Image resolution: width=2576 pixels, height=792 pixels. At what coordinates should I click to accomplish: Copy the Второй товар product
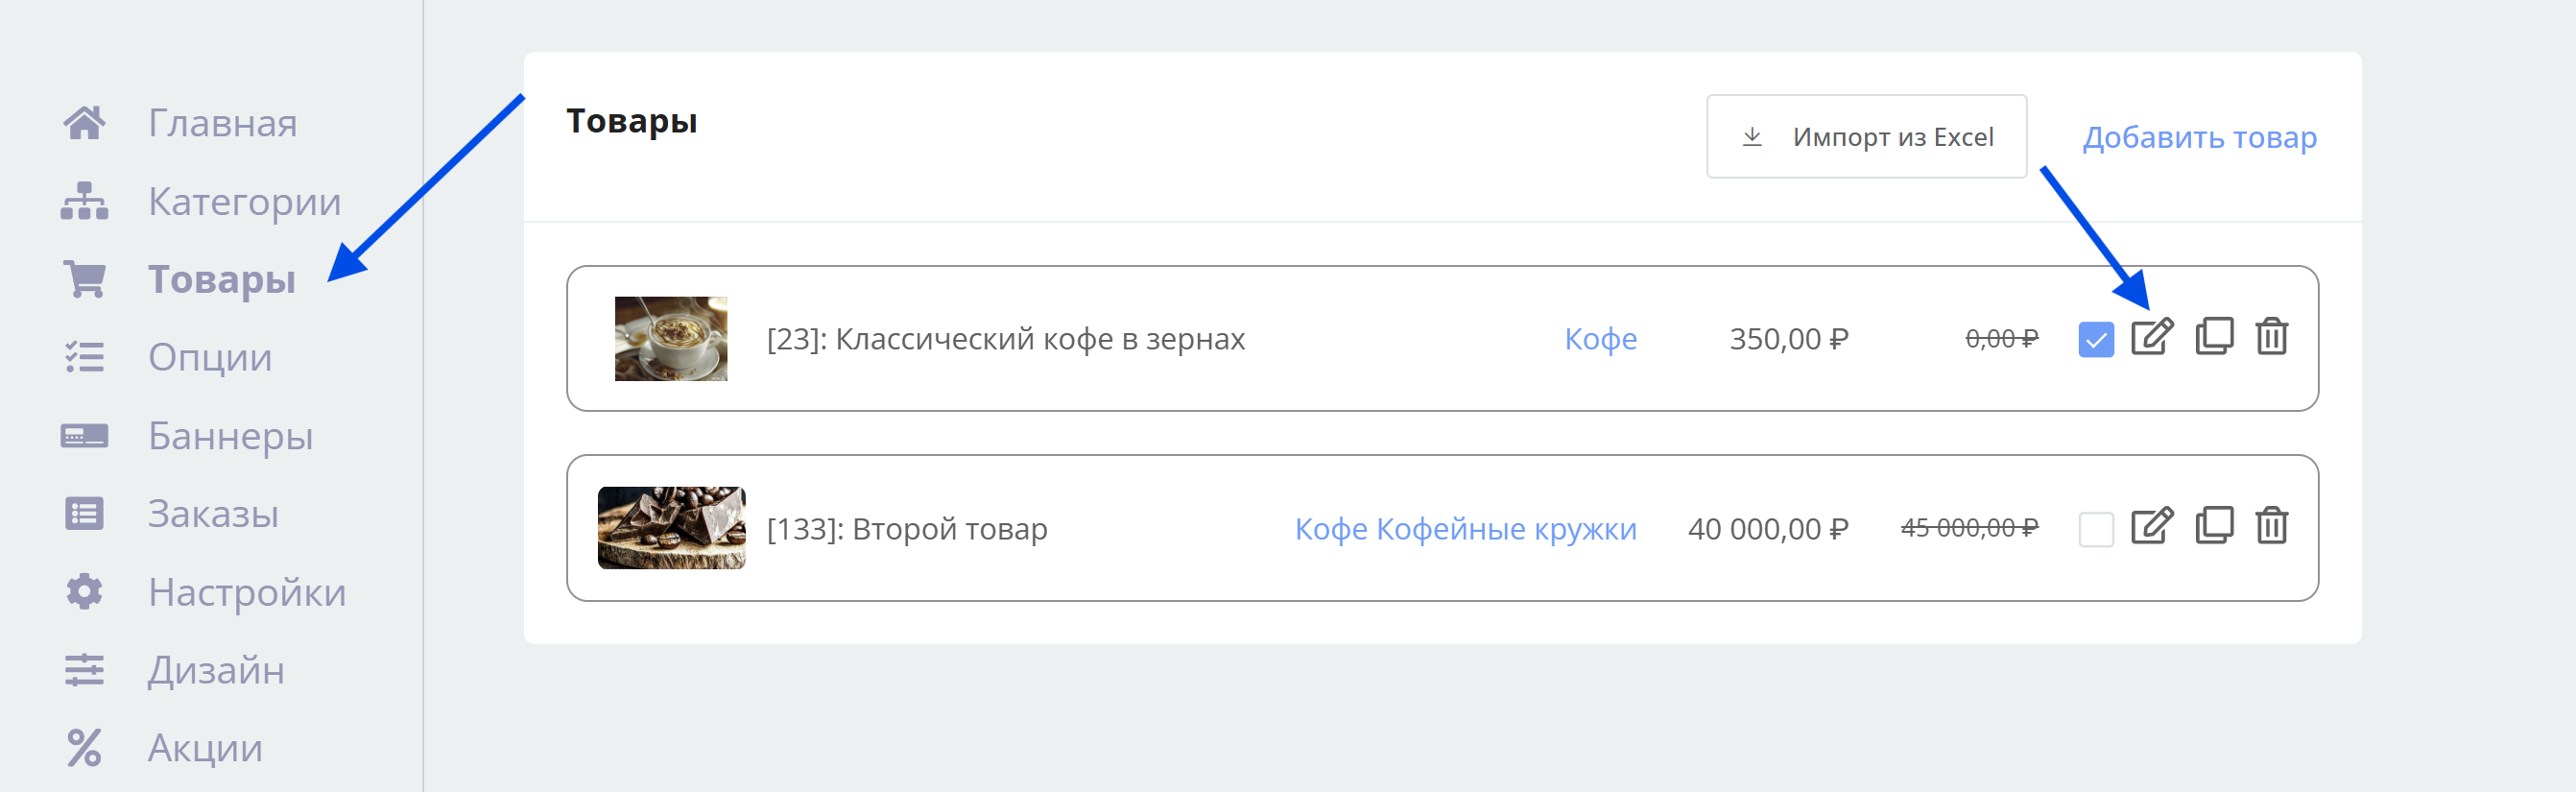coord(2214,527)
